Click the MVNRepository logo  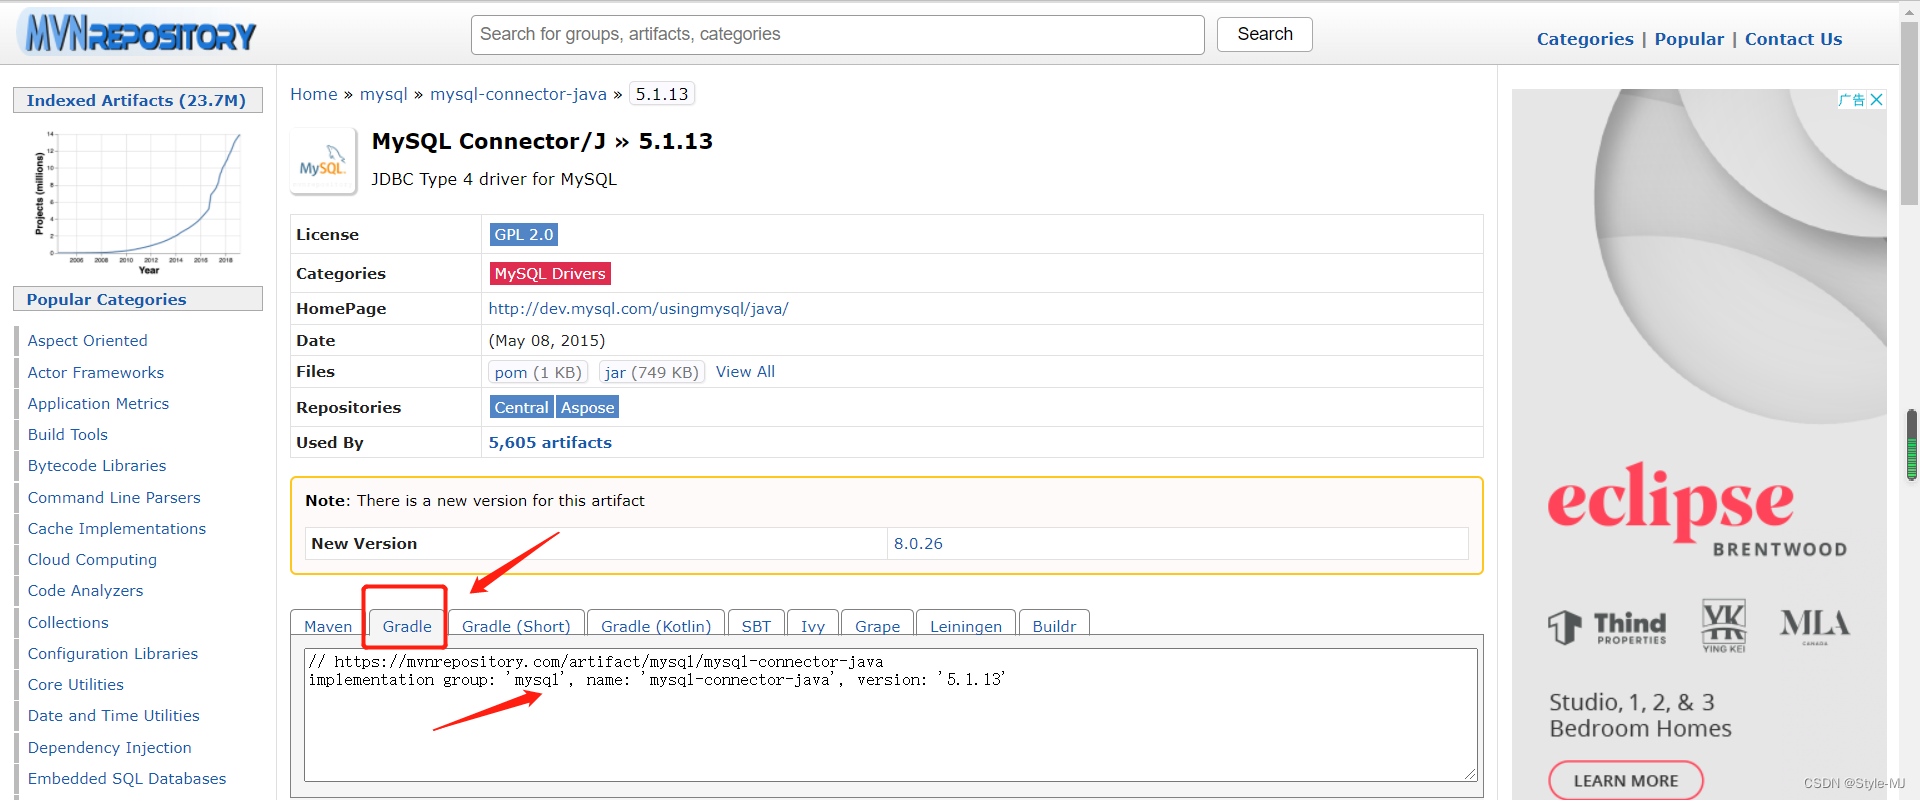tap(139, 33)
